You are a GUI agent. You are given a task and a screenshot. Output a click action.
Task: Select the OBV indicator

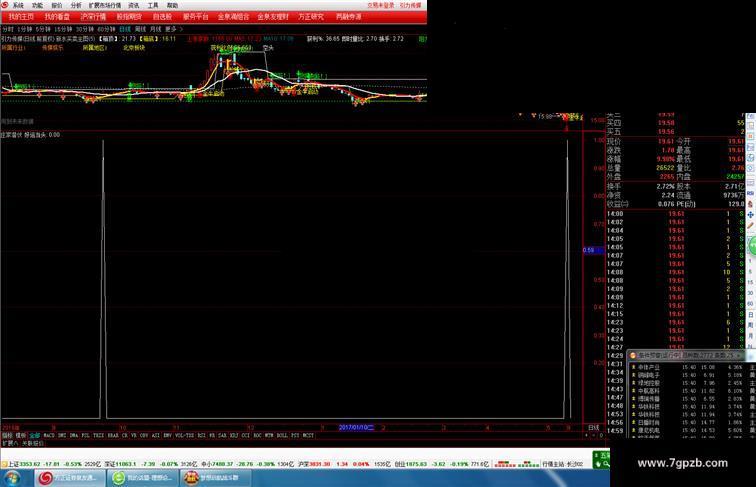[144, 435]
